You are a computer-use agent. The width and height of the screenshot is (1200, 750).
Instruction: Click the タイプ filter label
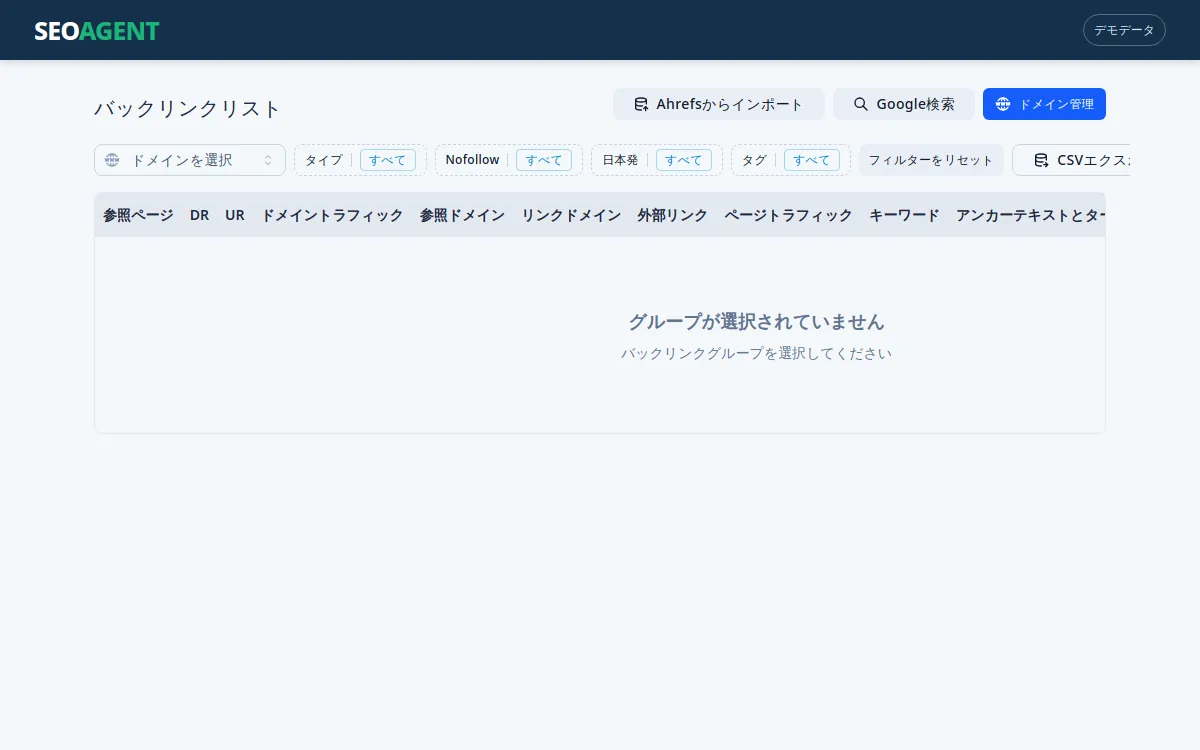point(323,160)
